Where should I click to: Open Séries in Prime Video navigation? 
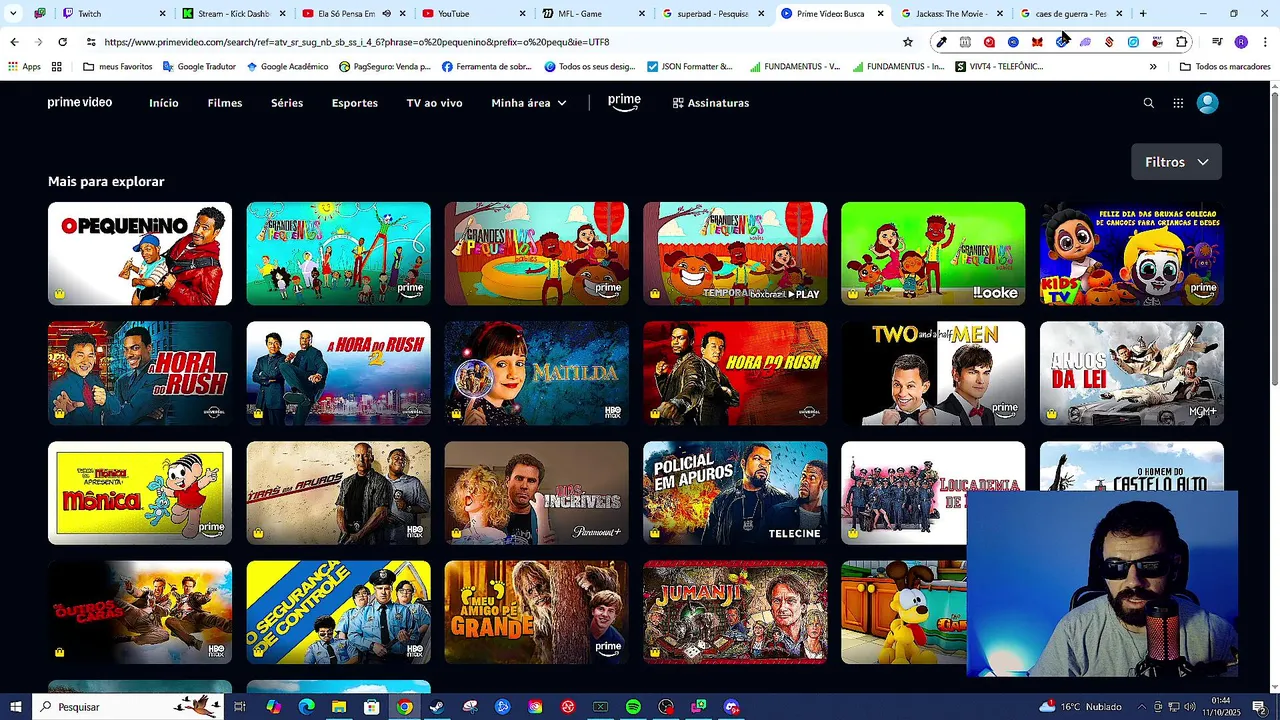(287, 103)
